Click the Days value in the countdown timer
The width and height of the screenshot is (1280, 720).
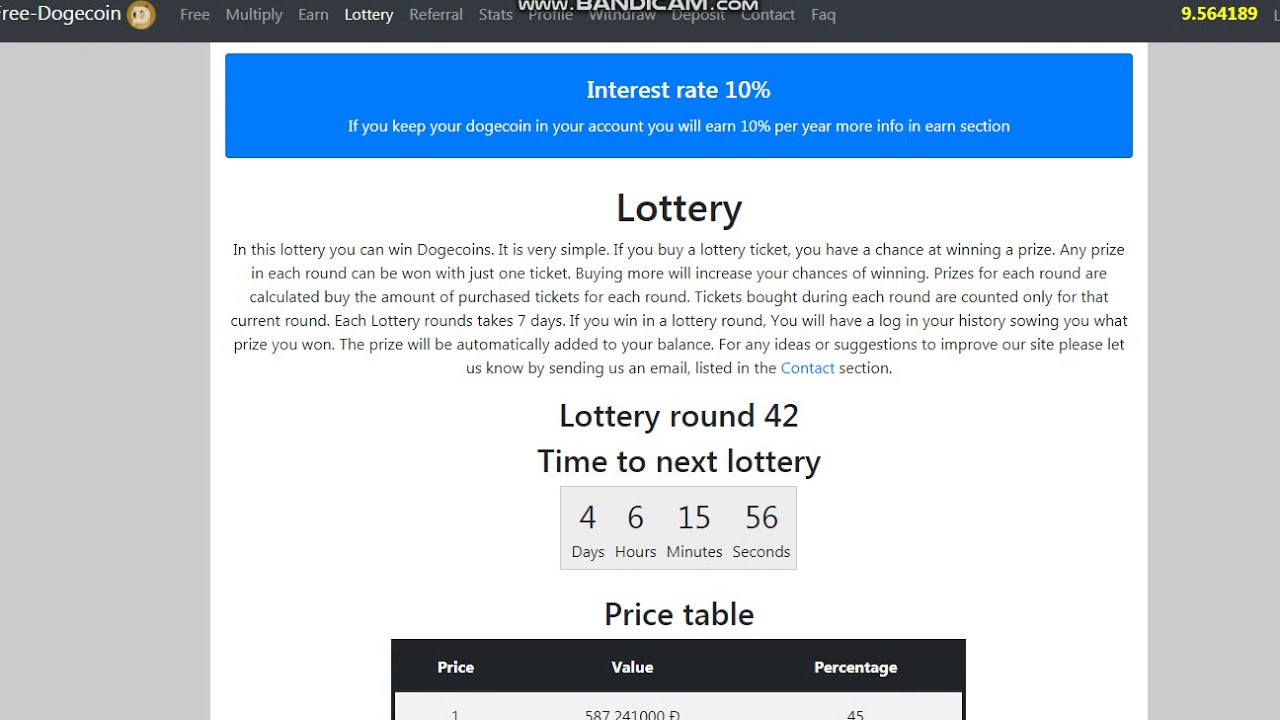588,518
